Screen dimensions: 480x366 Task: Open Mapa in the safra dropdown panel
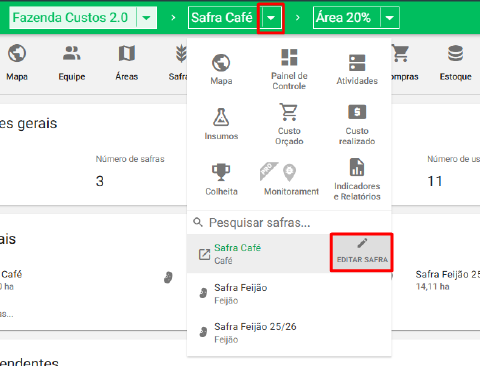[221, 69]
